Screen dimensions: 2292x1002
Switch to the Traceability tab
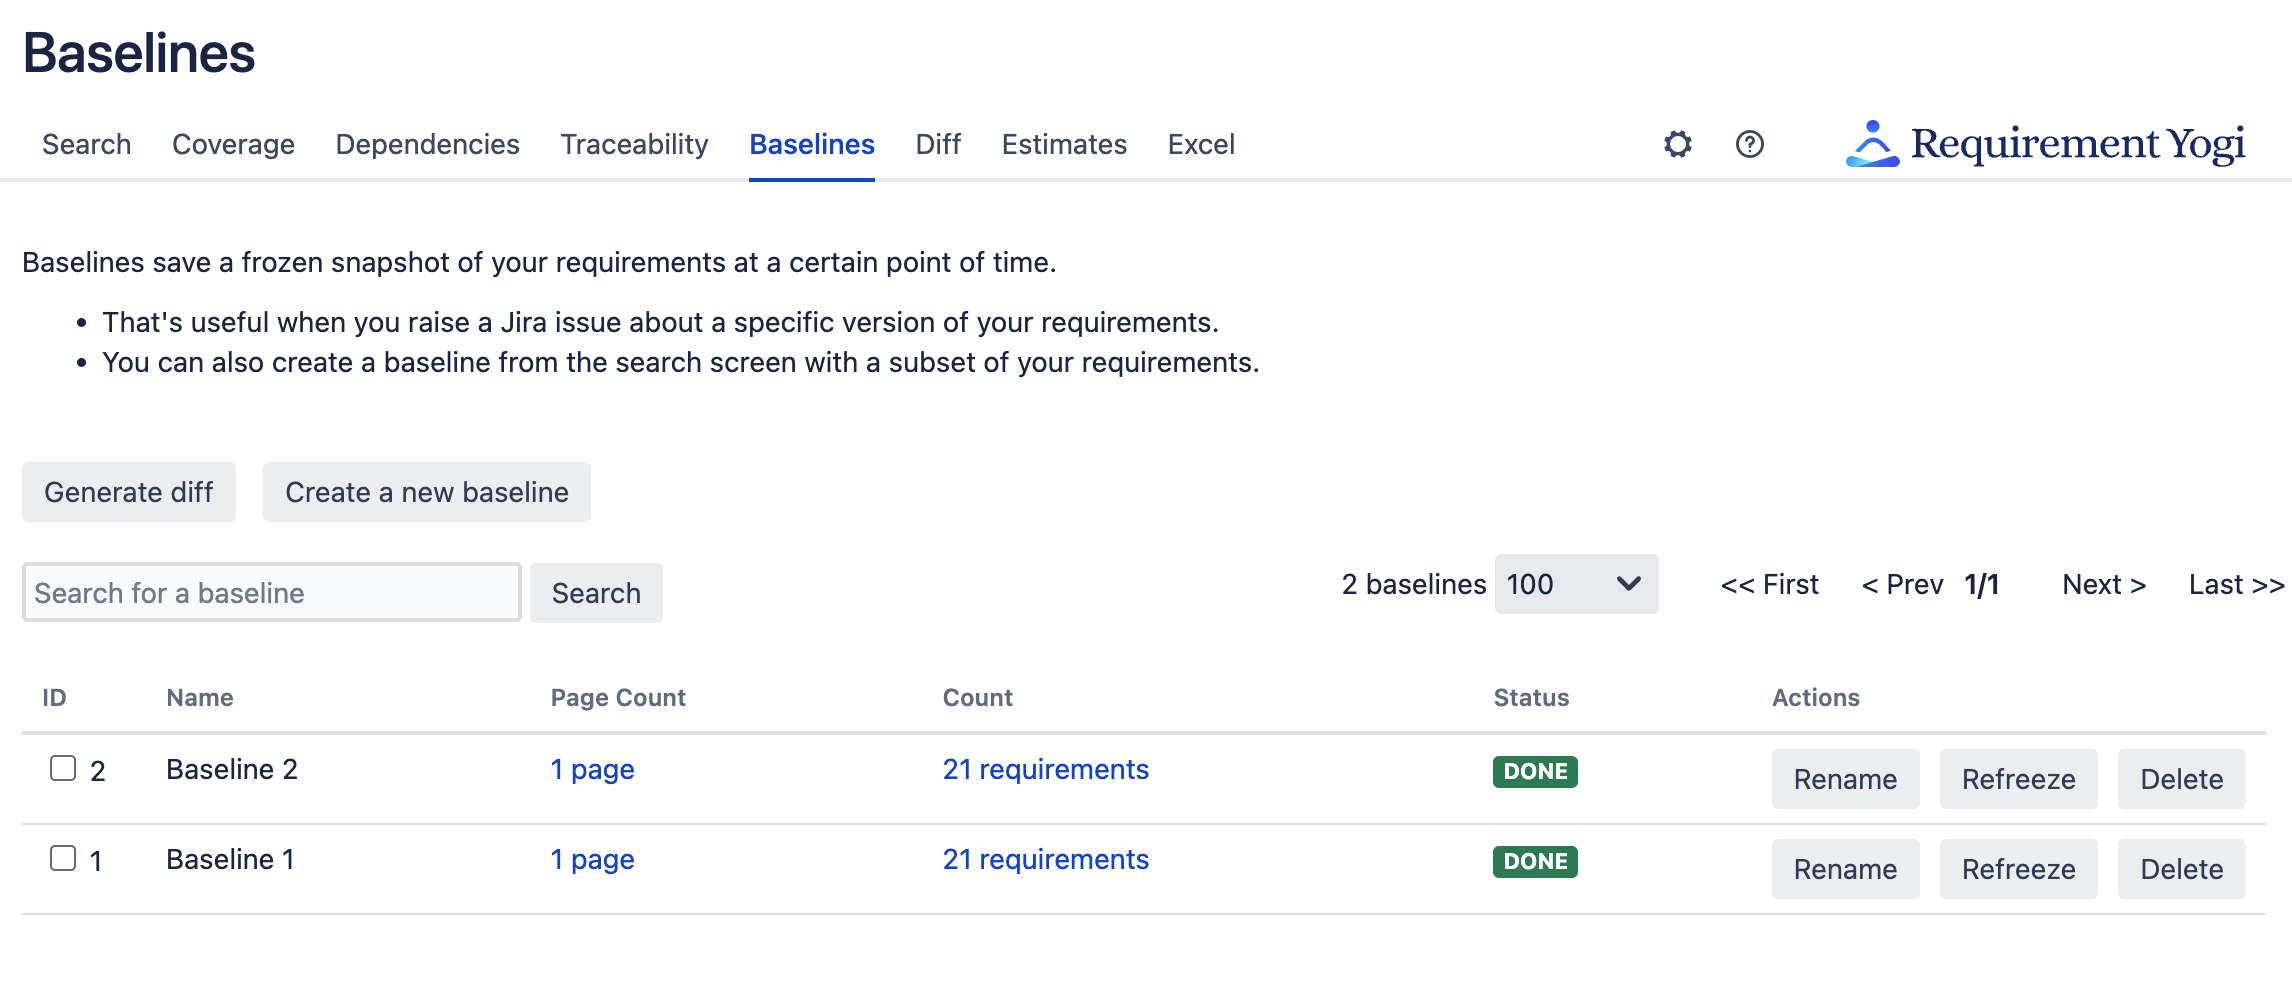[633, 144]
